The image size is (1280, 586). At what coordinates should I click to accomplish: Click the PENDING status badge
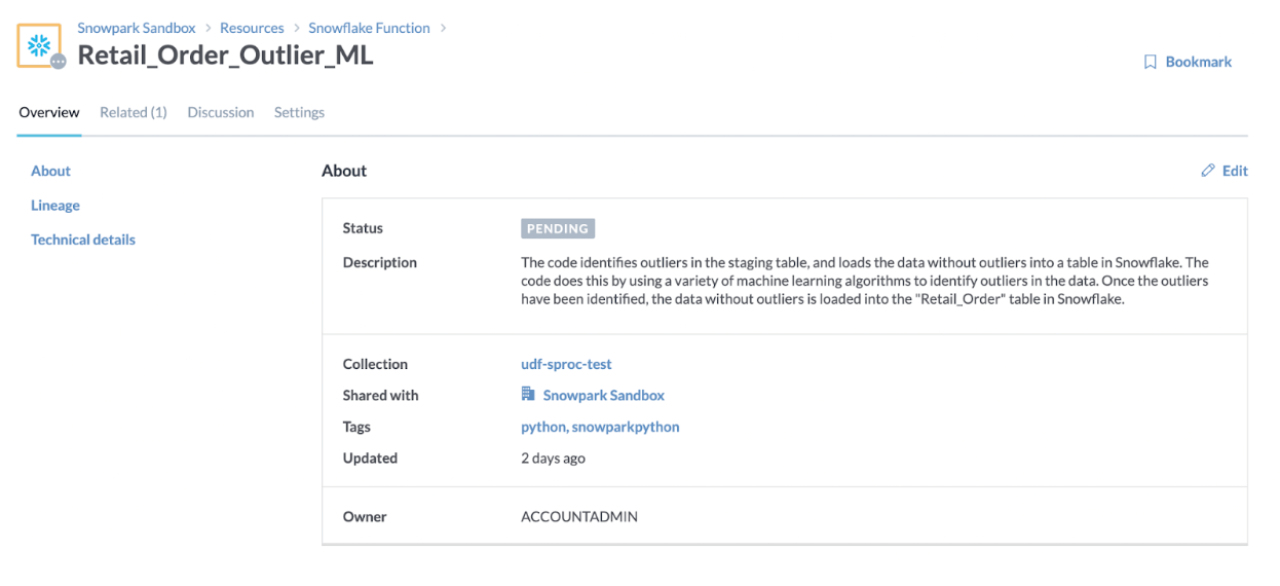point(558,228)
